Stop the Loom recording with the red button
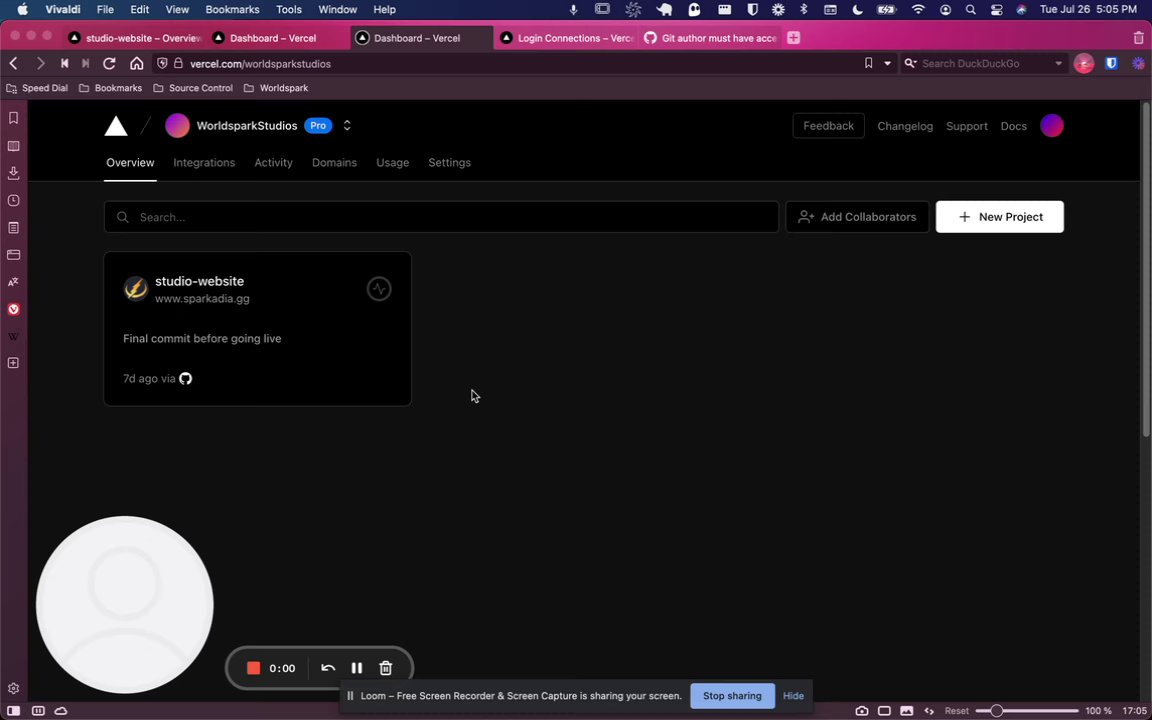 point(253,668)
